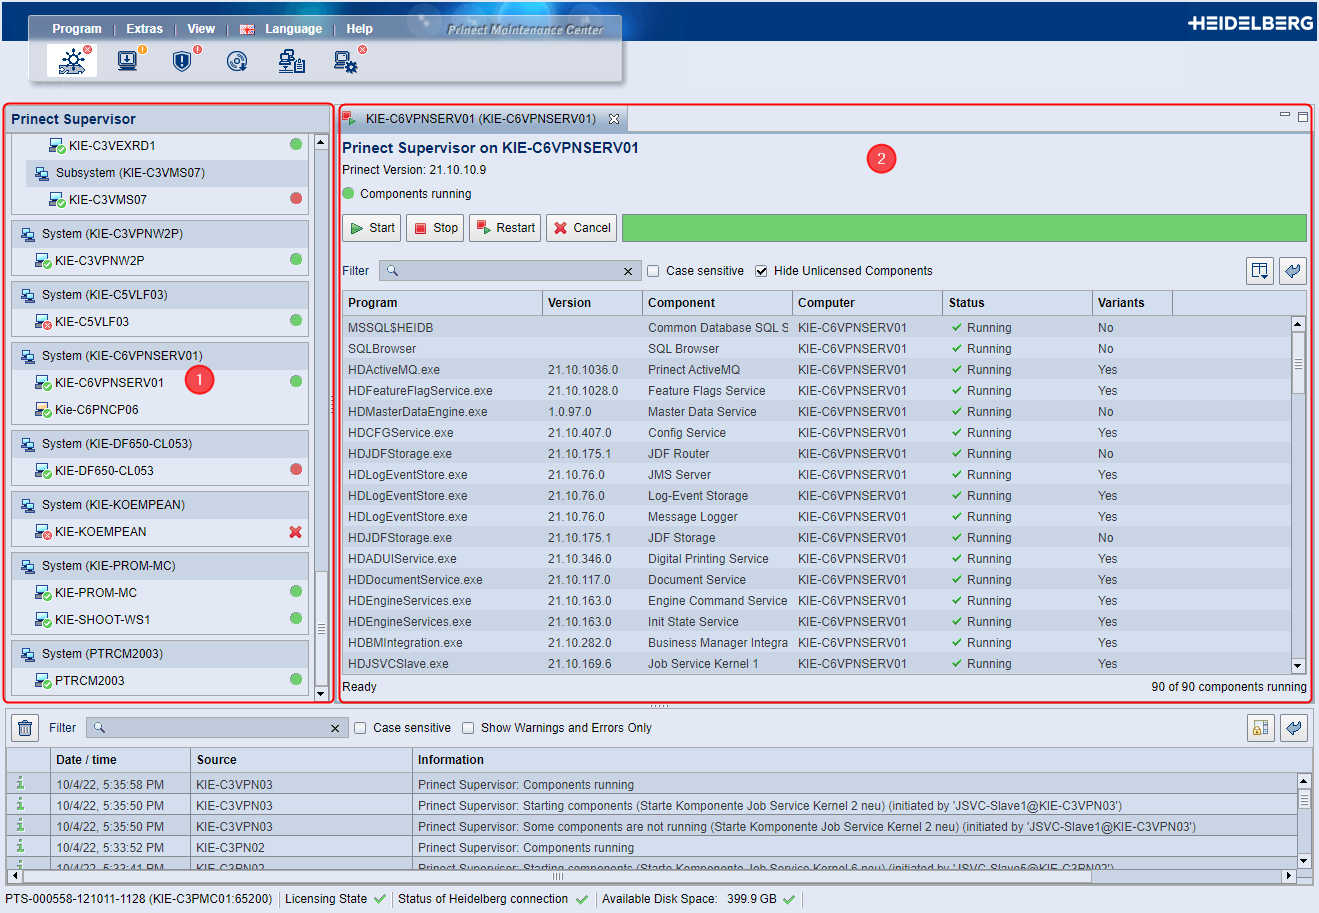Enable Case sensitive filtering for components

652,270
